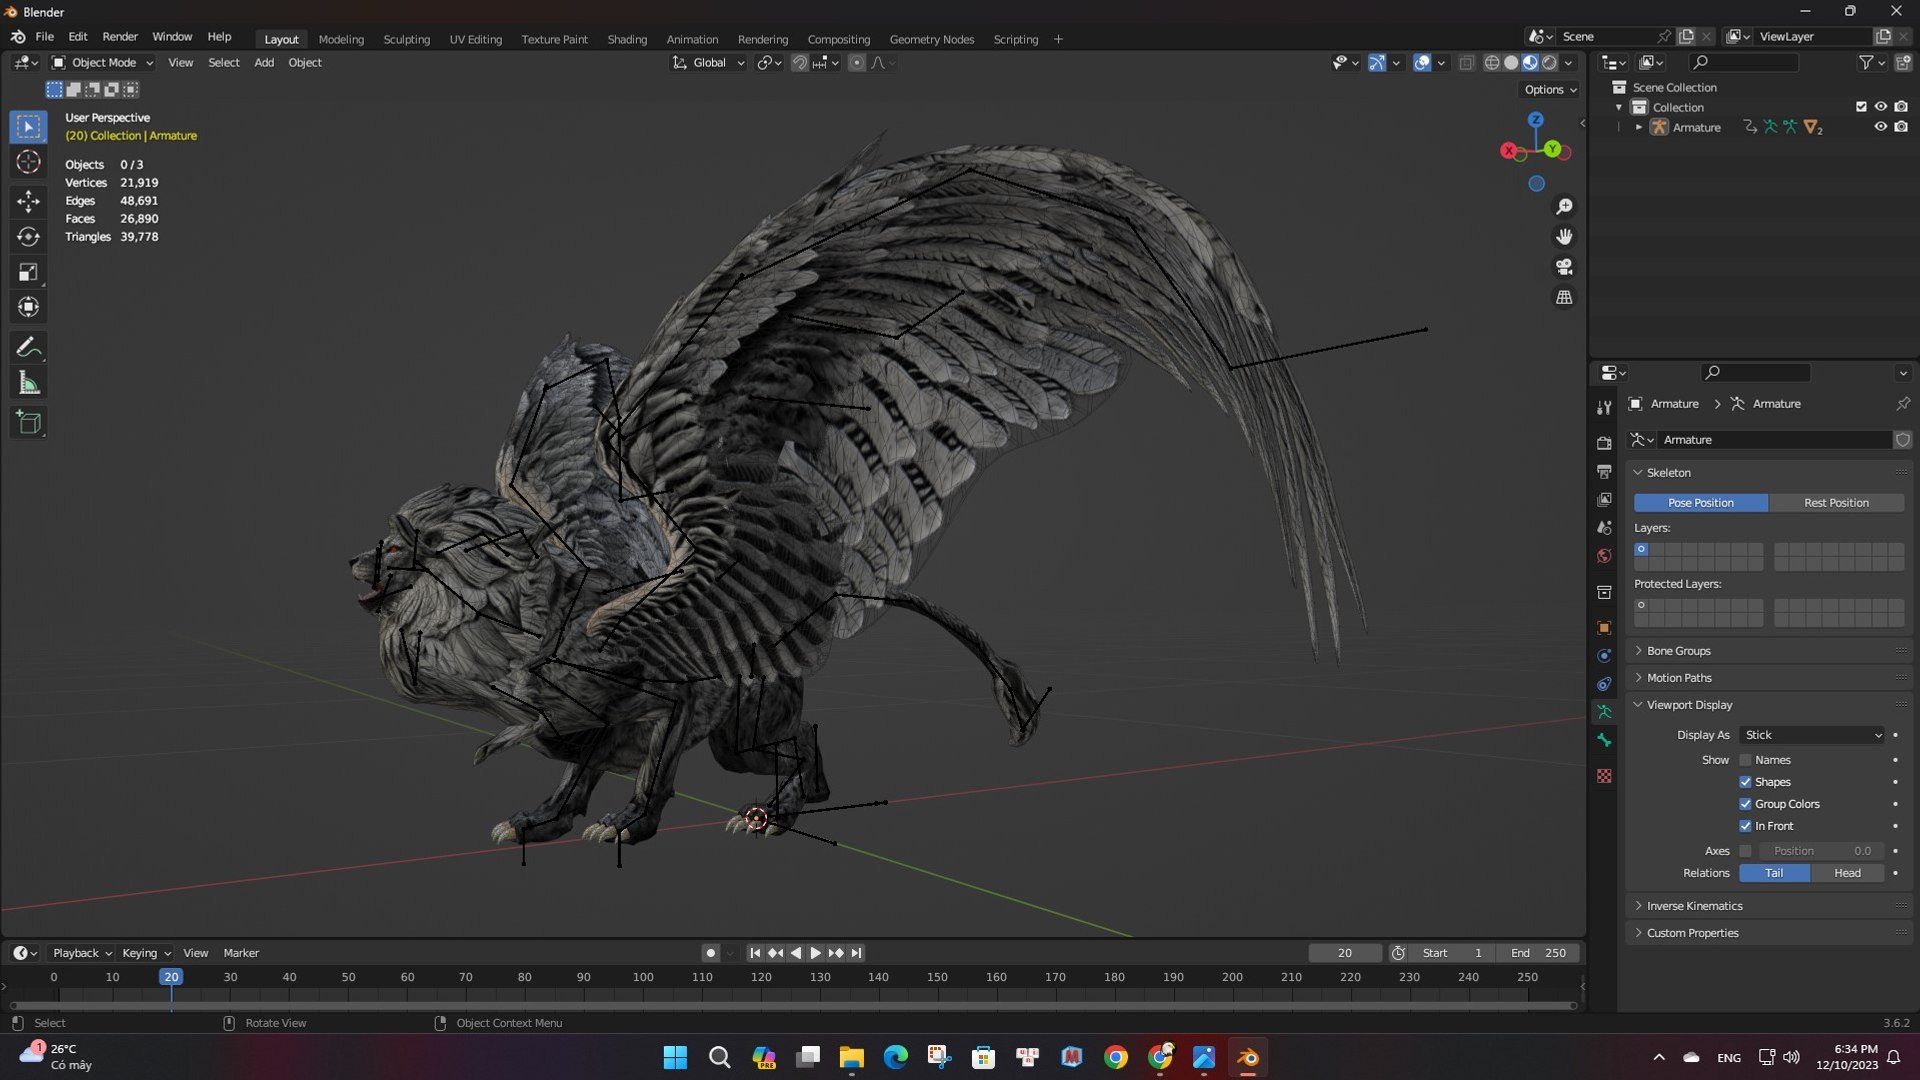Expand the Custom Properties panel
The image size is (1920, 1080).
point(1692,933)
